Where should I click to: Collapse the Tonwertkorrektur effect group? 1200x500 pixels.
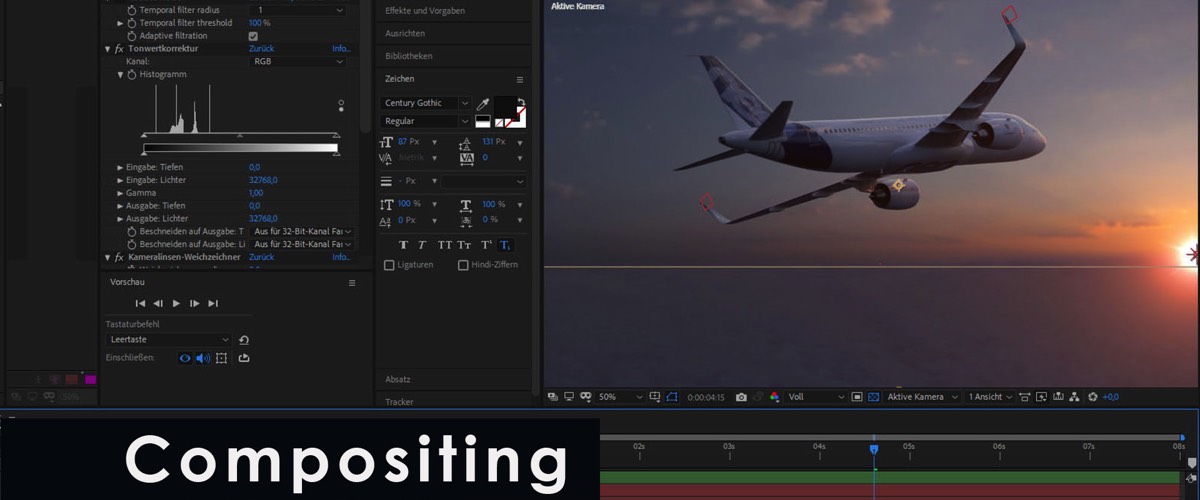tap(108, 48)
